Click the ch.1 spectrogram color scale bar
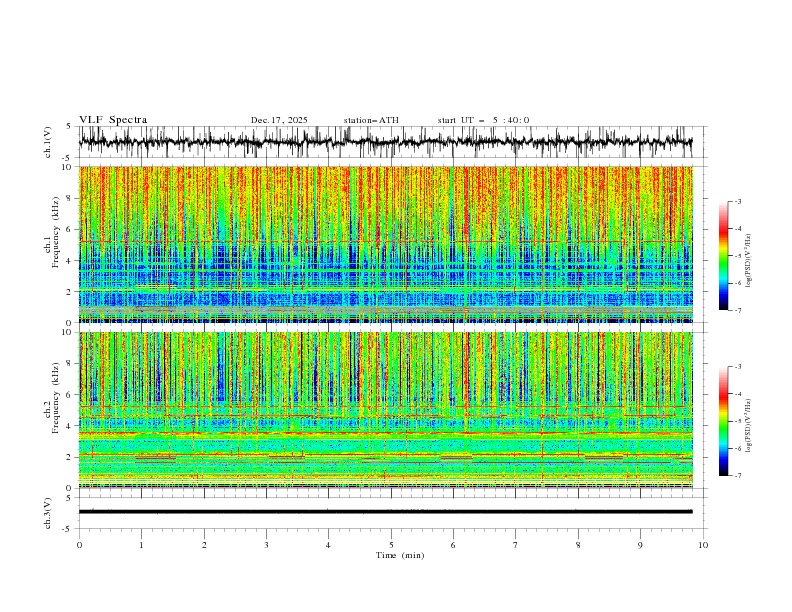 pos(723,256)
